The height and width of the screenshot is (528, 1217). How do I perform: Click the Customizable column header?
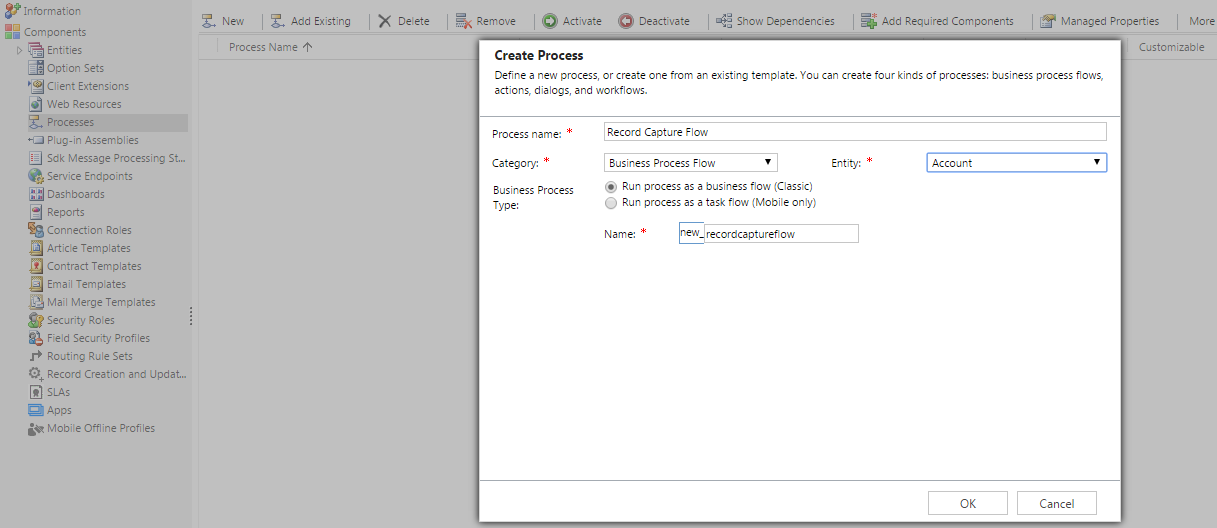pyautogui.click(x=1171, y=47)
